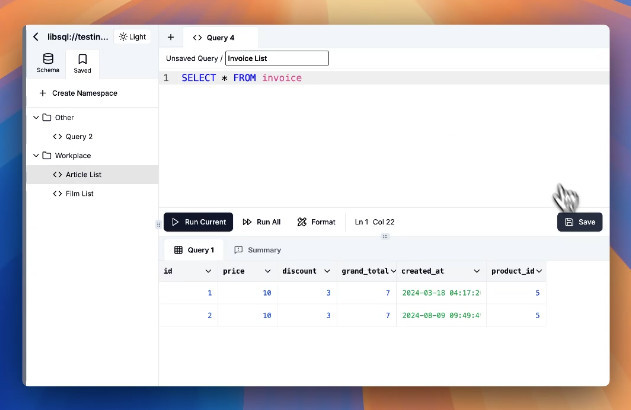Open the Article List saved query

tap(93, 174)
